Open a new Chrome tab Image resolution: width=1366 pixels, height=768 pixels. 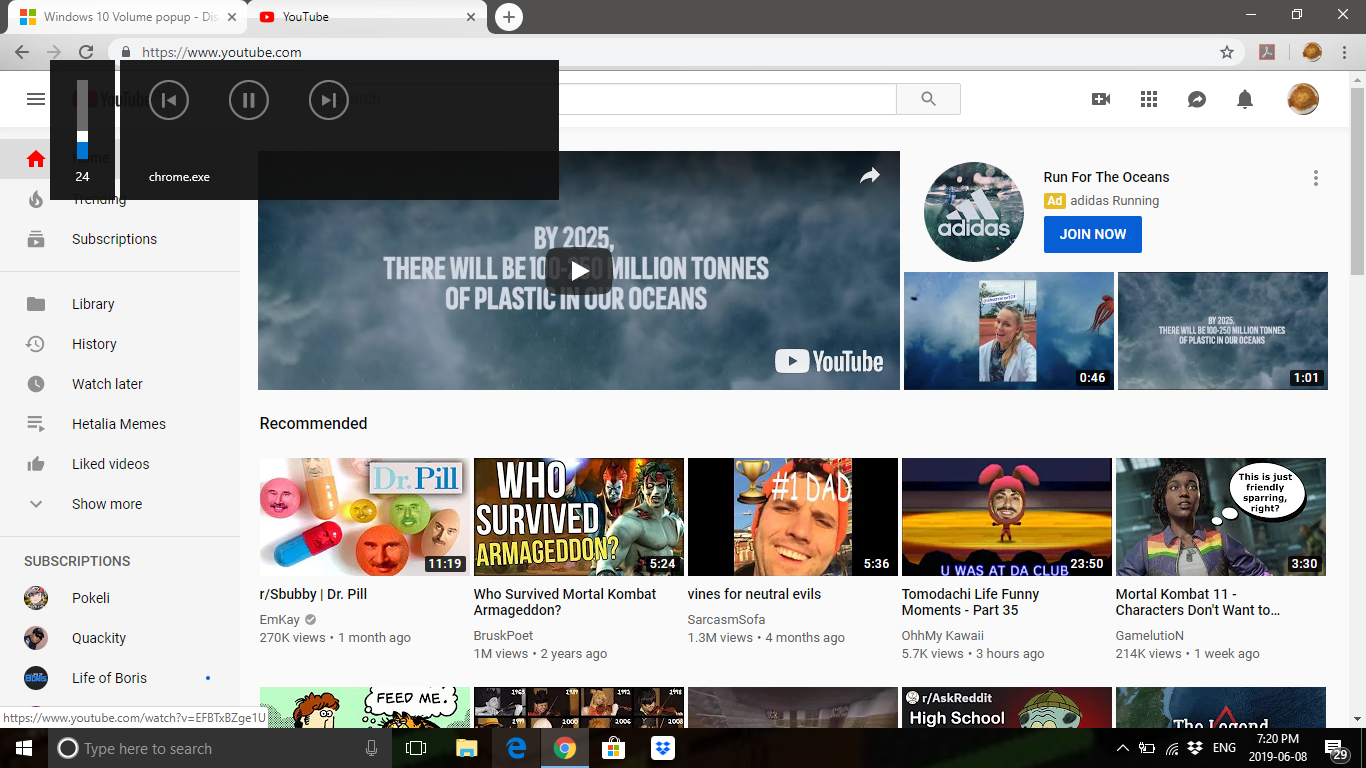[x=509, y=17]
